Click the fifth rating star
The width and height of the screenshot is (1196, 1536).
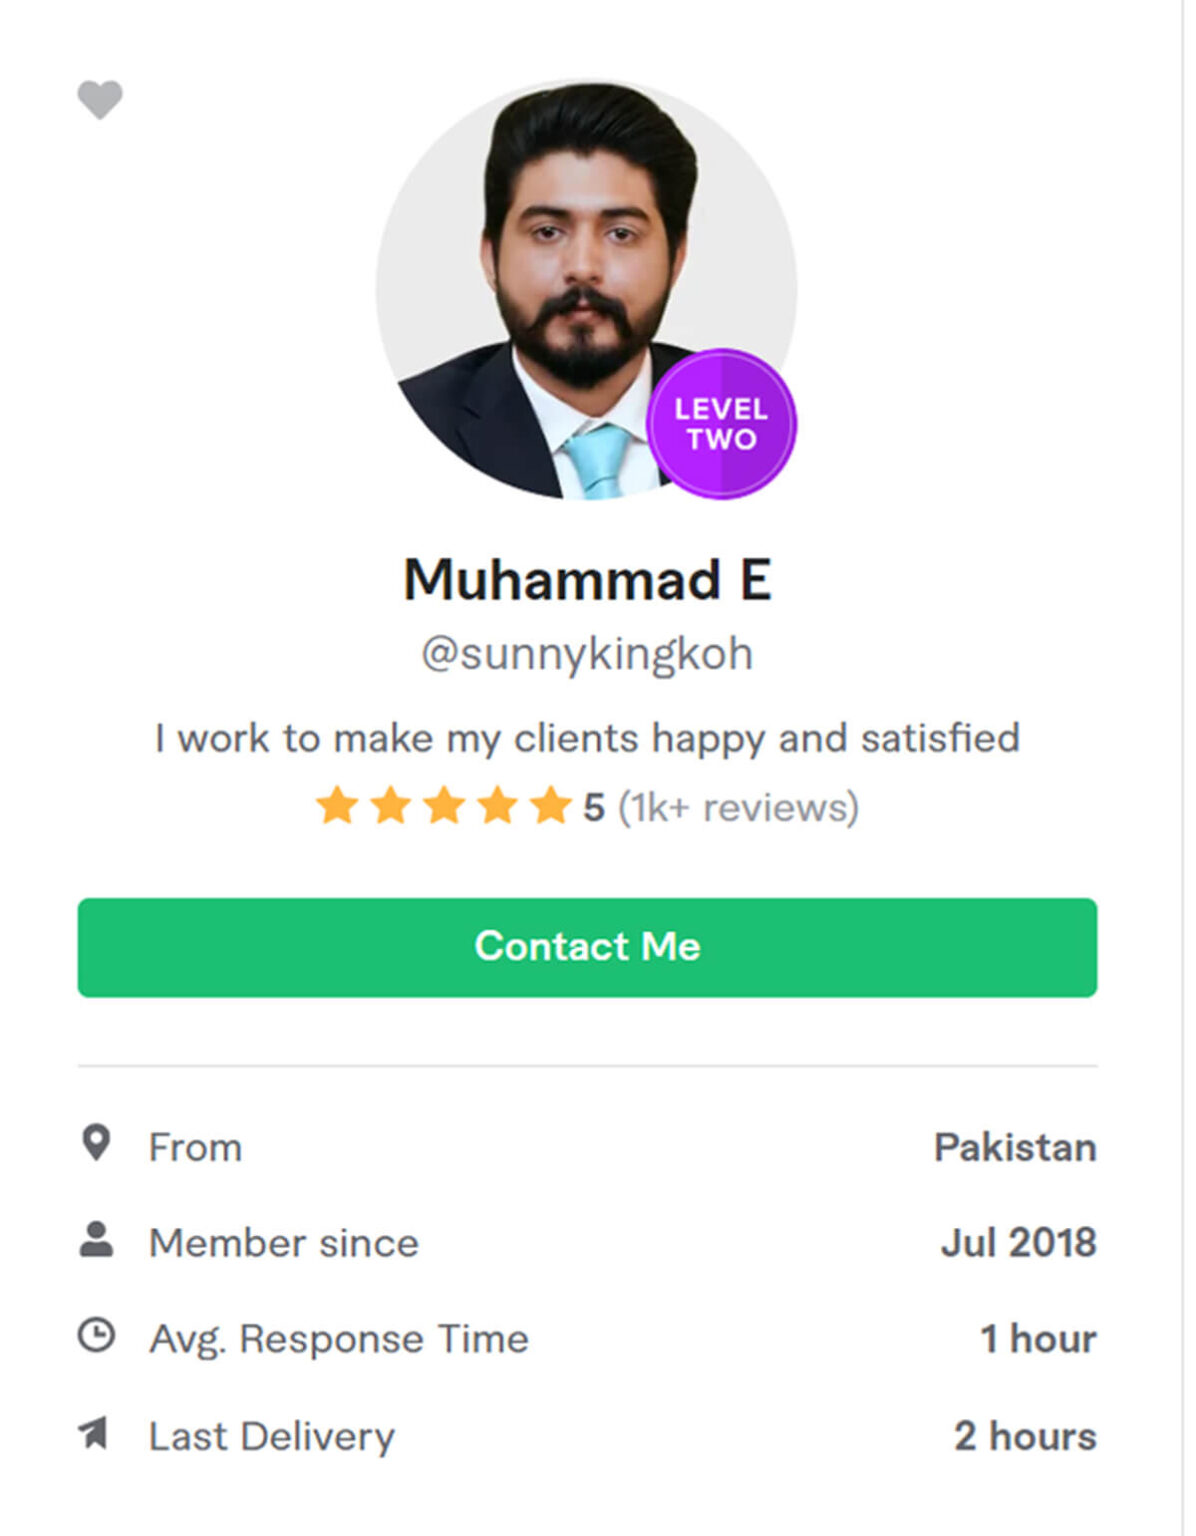(x=550, y=806)
